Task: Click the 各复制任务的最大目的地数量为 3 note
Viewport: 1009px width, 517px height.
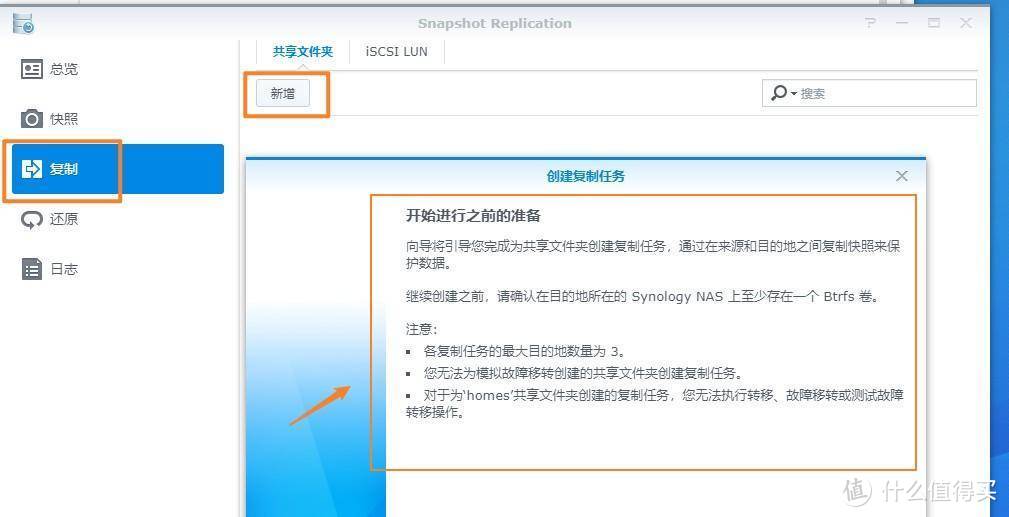Action: pos(524,352)
